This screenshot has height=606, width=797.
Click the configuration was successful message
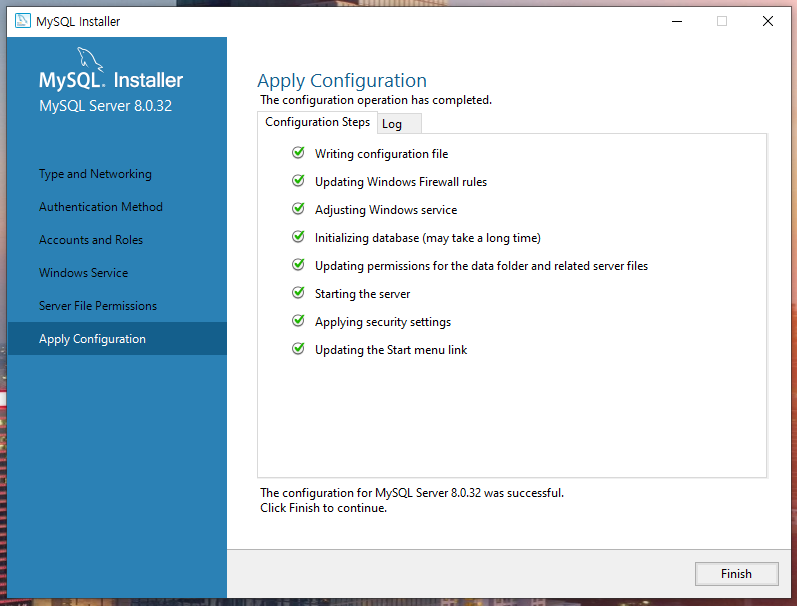point(412,493)
